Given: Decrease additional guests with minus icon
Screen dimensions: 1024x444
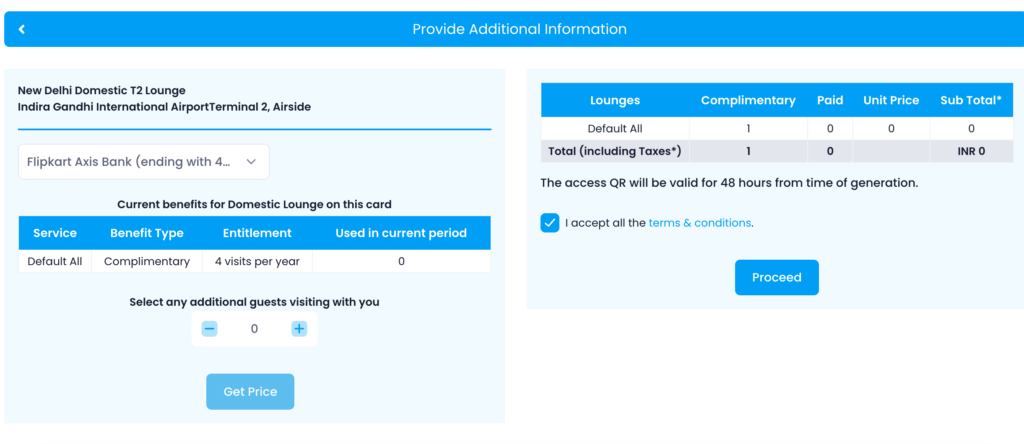Looking at the screenshot, I should pos(209,329).
